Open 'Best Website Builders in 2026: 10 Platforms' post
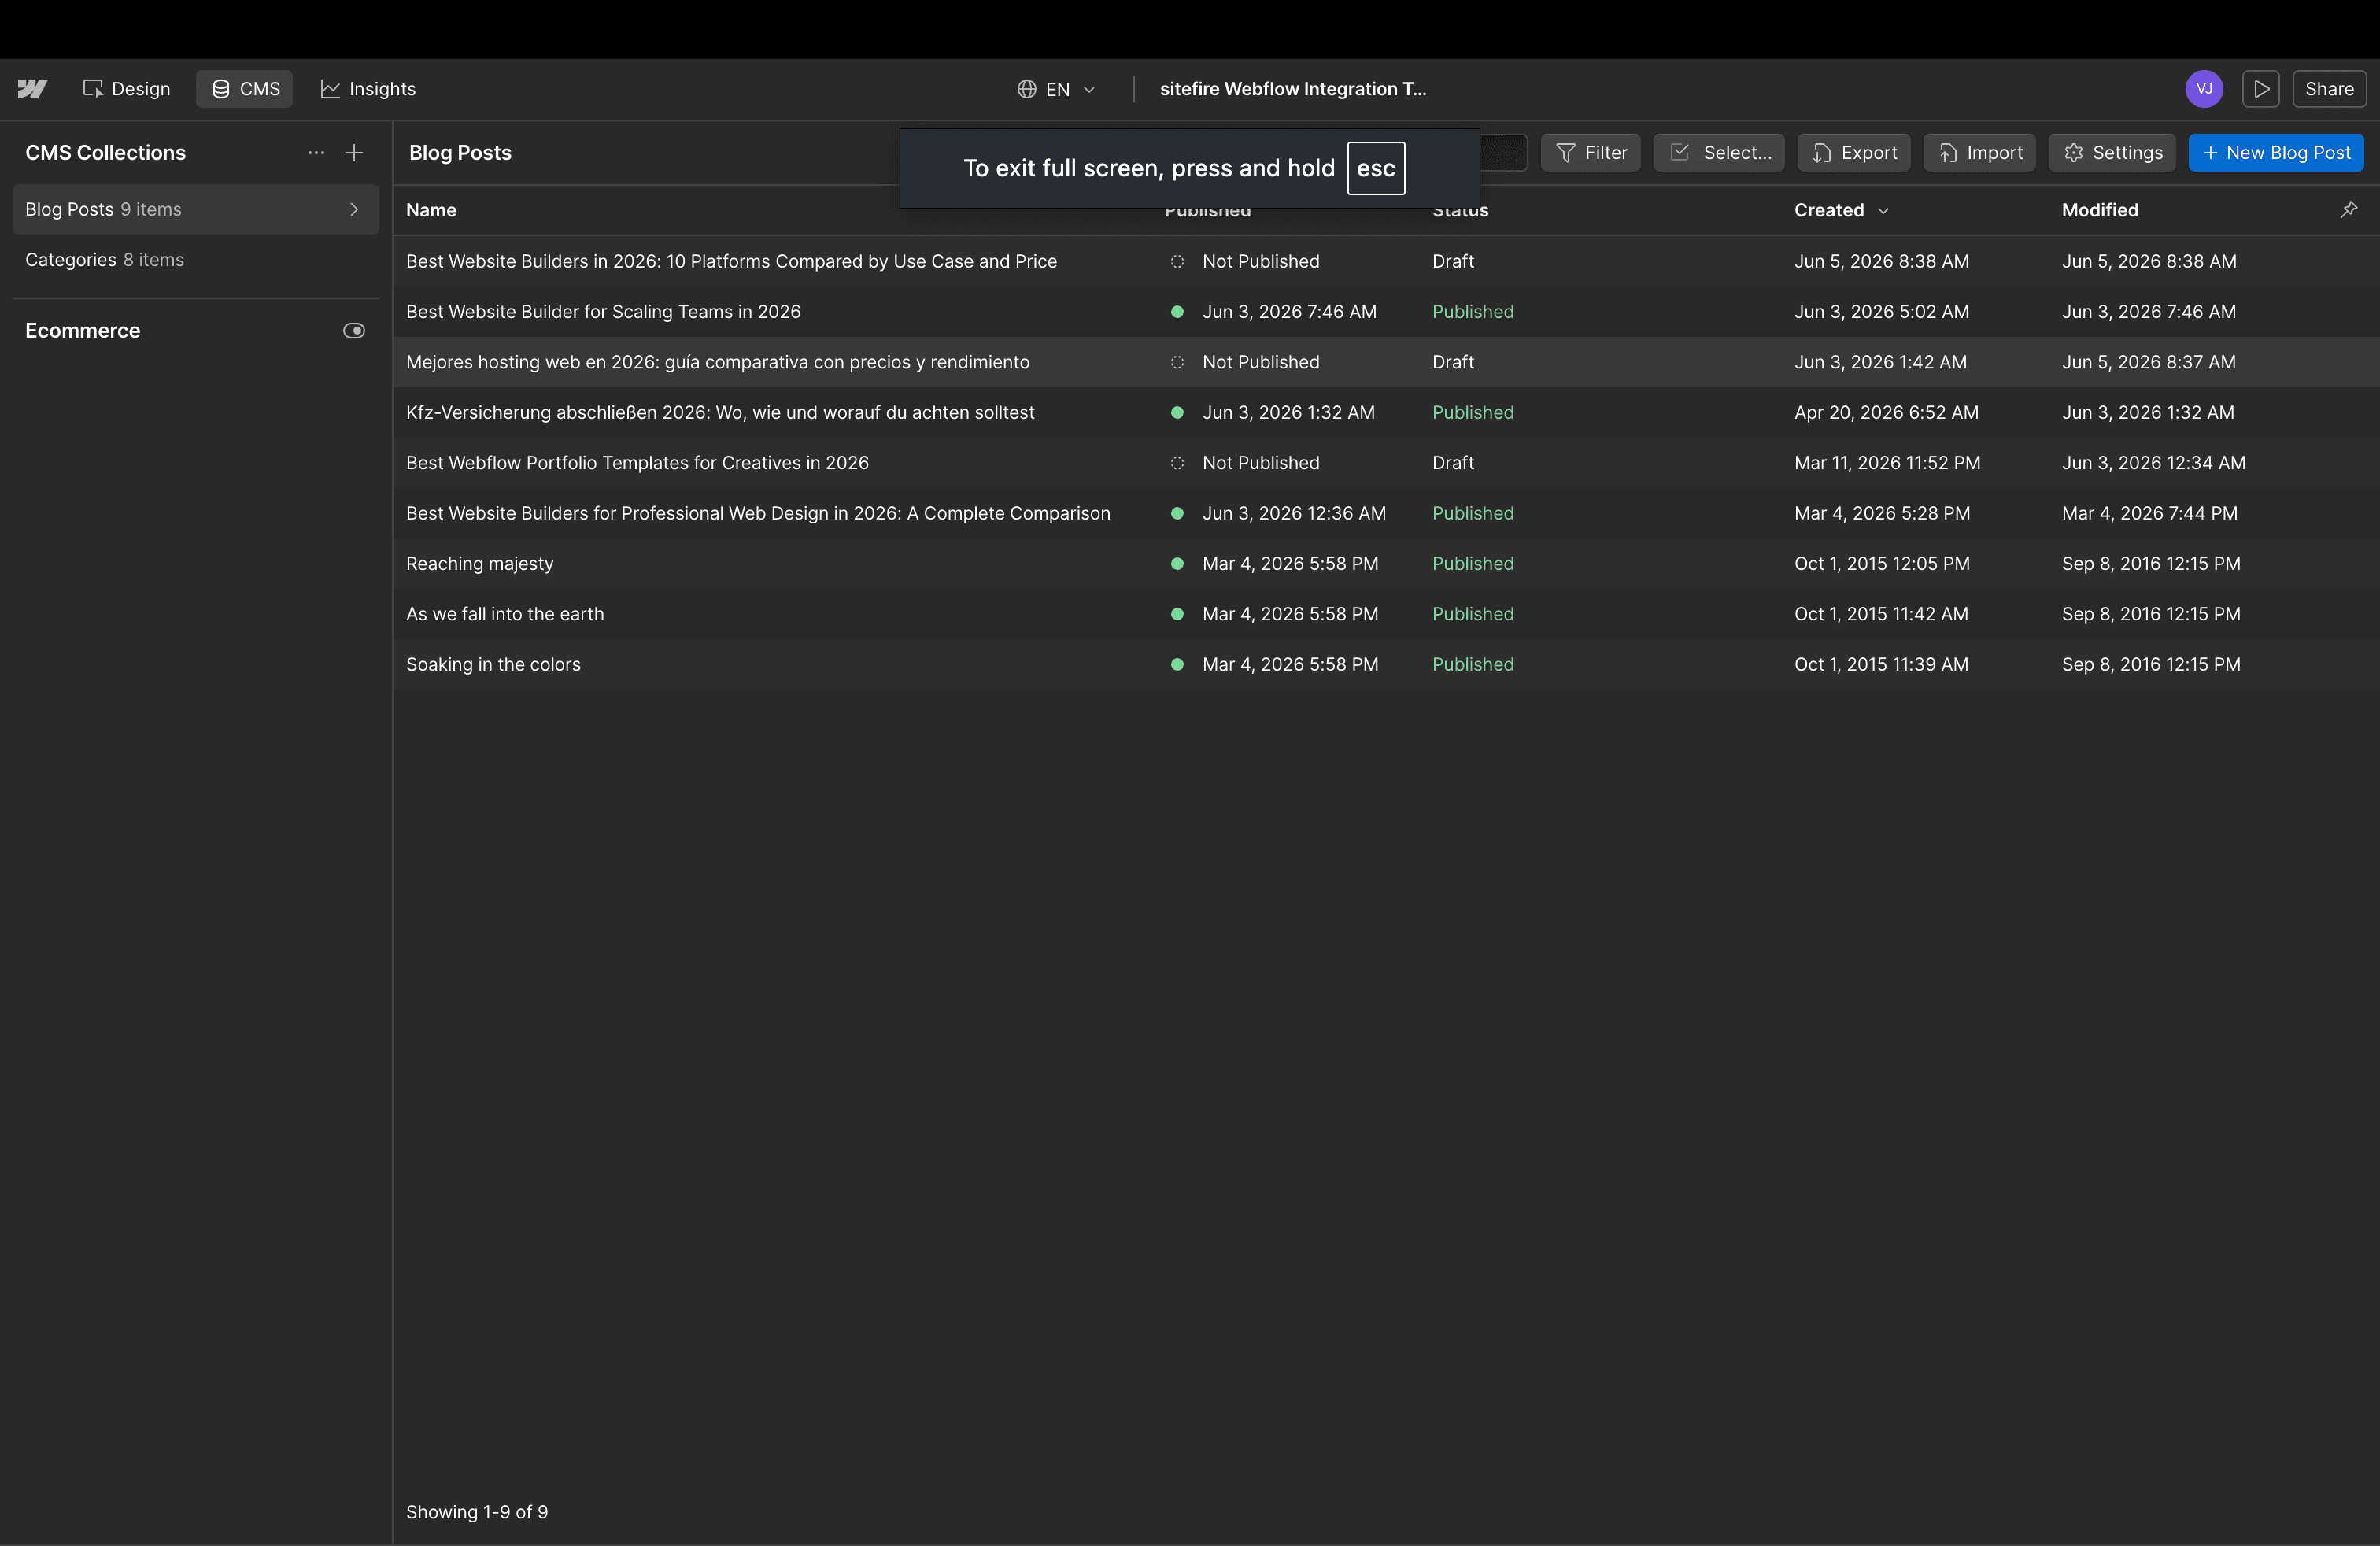Screen dimensions: 2380x1546 click(x=731, y=261)
